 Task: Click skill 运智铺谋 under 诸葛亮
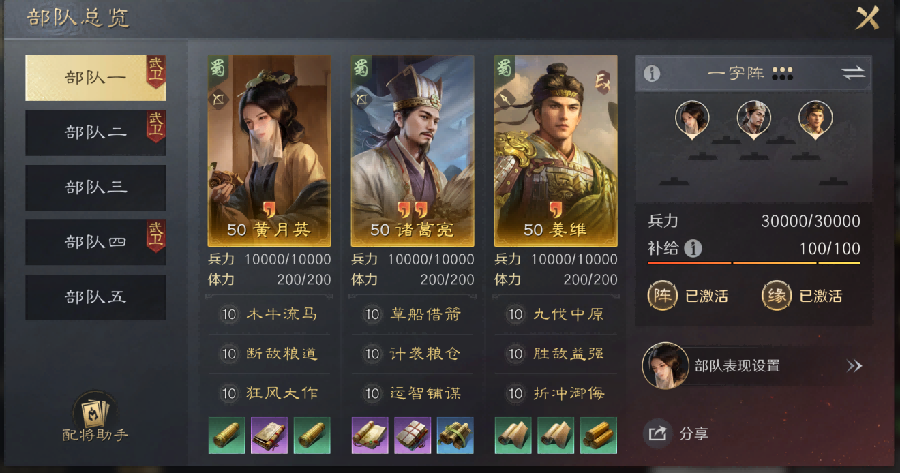point(412,393)
